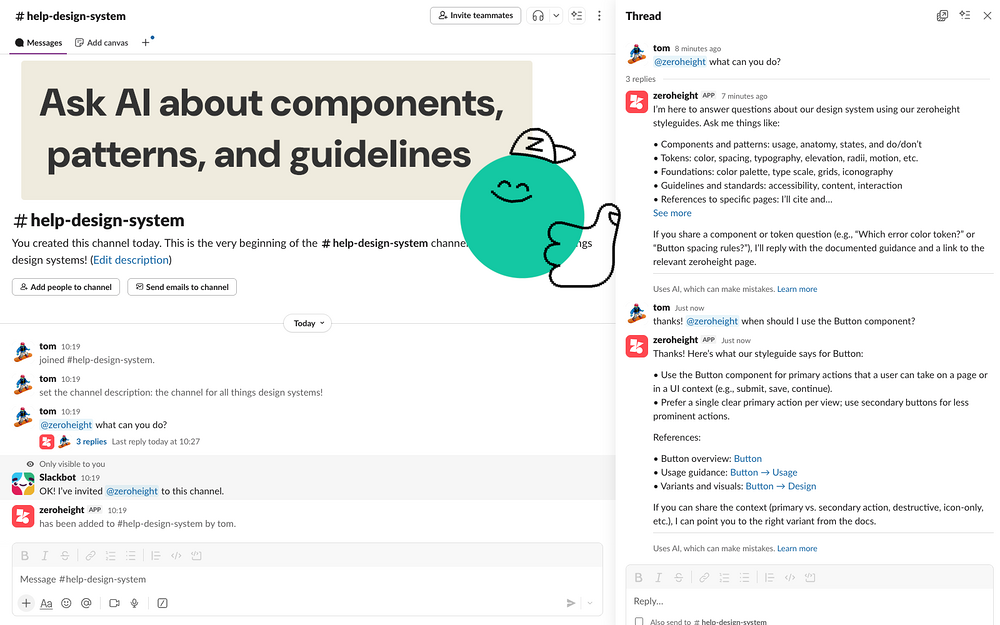Click Add people to channel
Screen dimensions: 1000x625
pos(66,287)
